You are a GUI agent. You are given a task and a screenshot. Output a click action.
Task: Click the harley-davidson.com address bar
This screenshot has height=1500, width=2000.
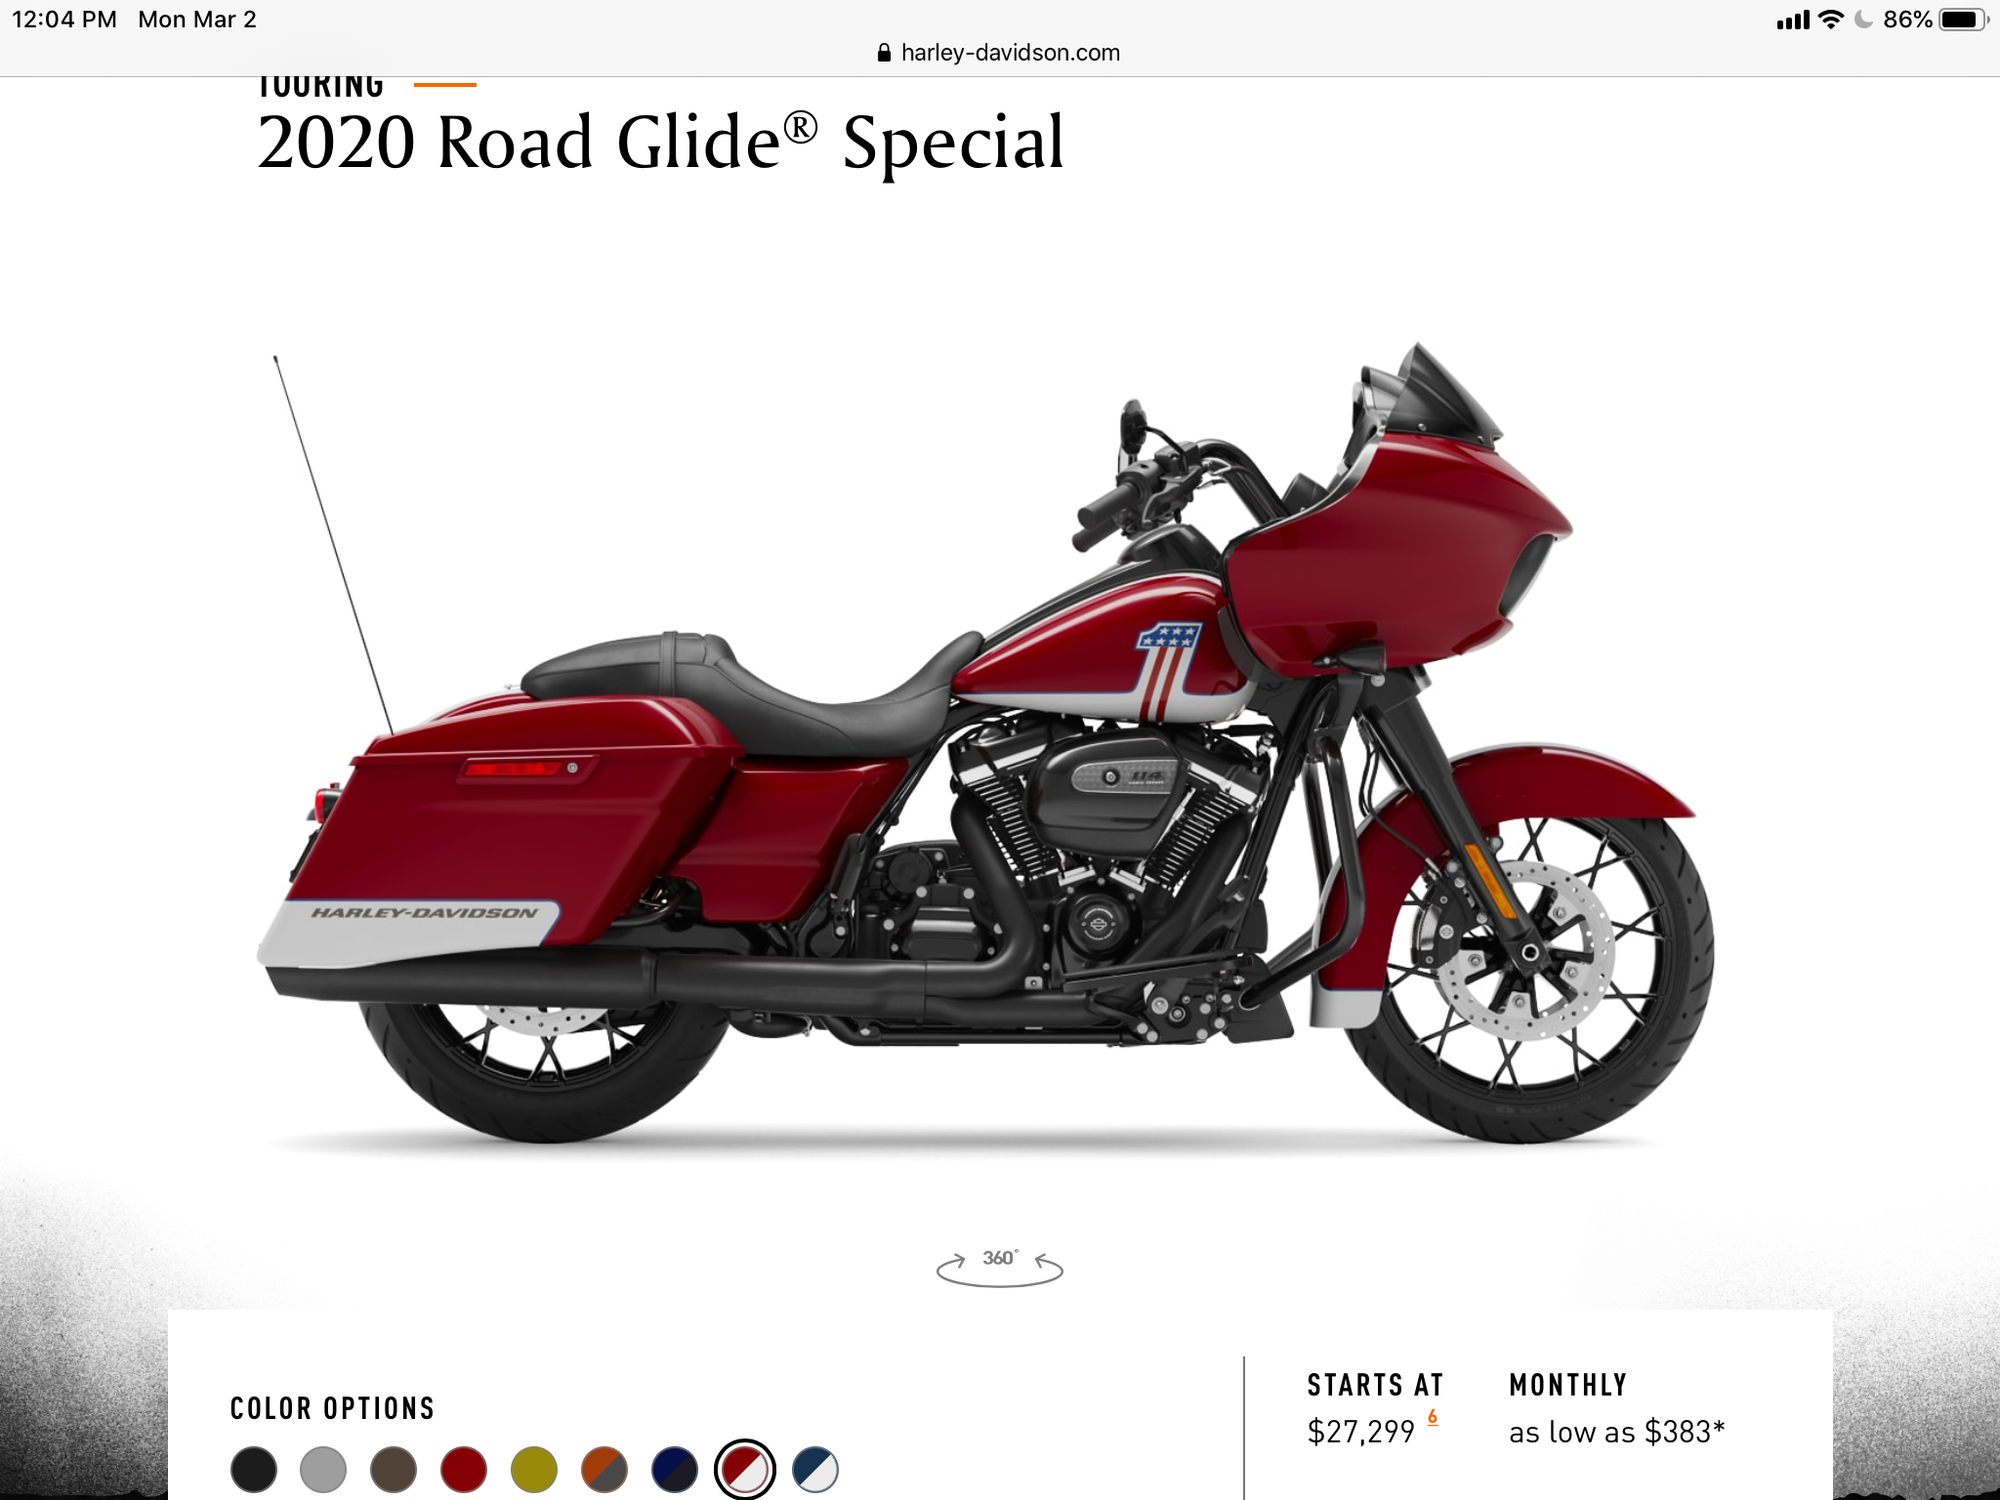(999, 53)
